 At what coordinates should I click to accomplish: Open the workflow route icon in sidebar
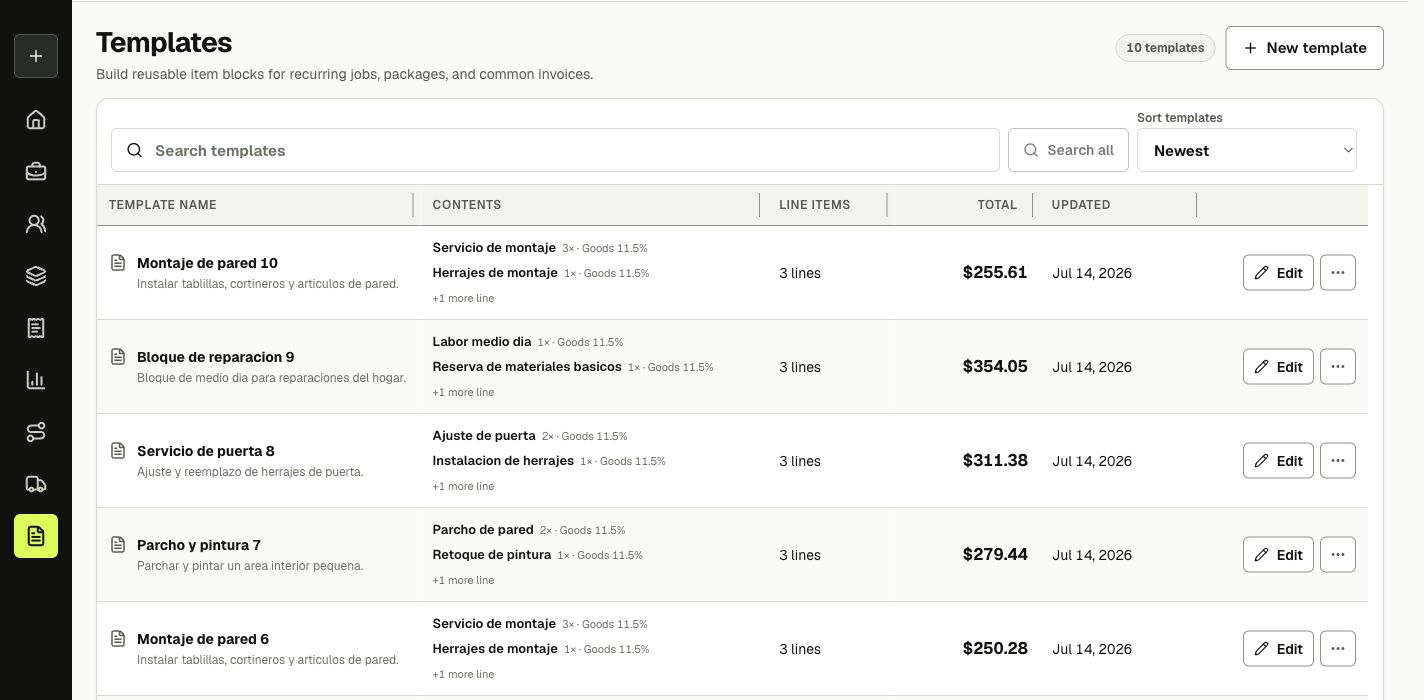pos(36,432)
